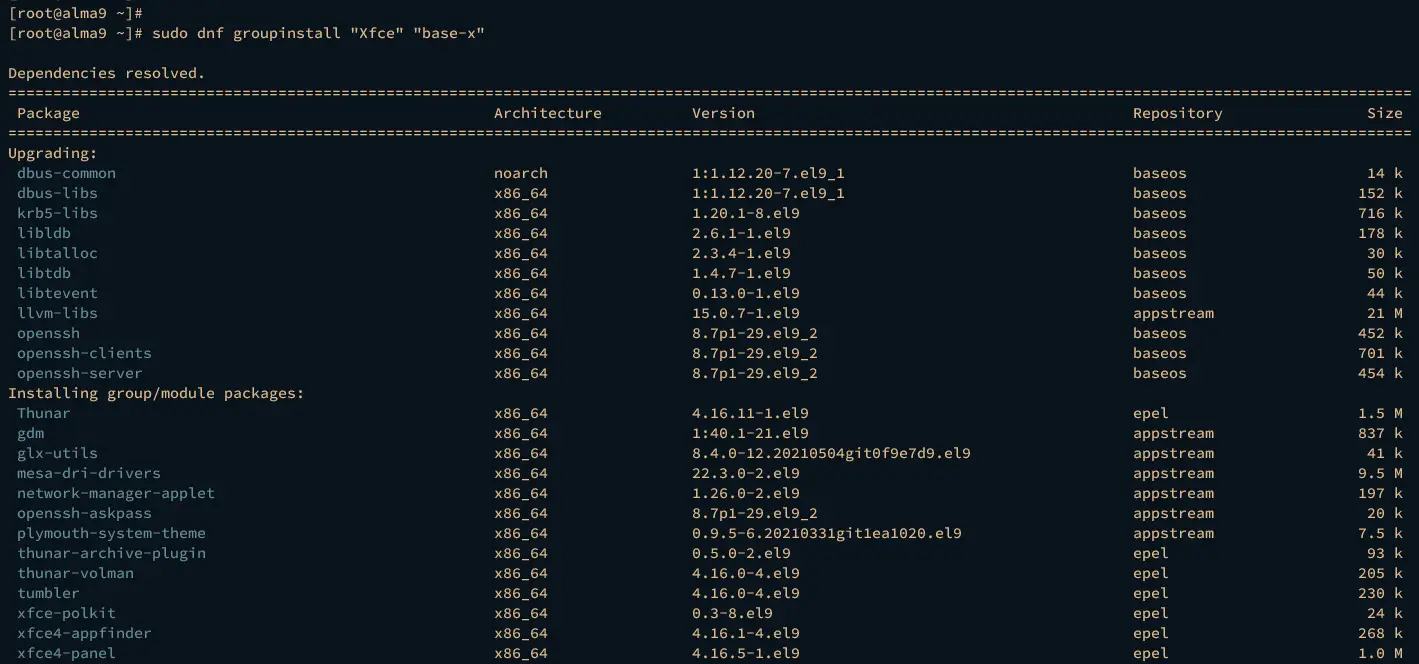The width and height of the screenshot is (1419, 664).
Task: Select the '8.4.0-12.20210504git0f9e7d9.el9' version string
Action: pos(831,453)
